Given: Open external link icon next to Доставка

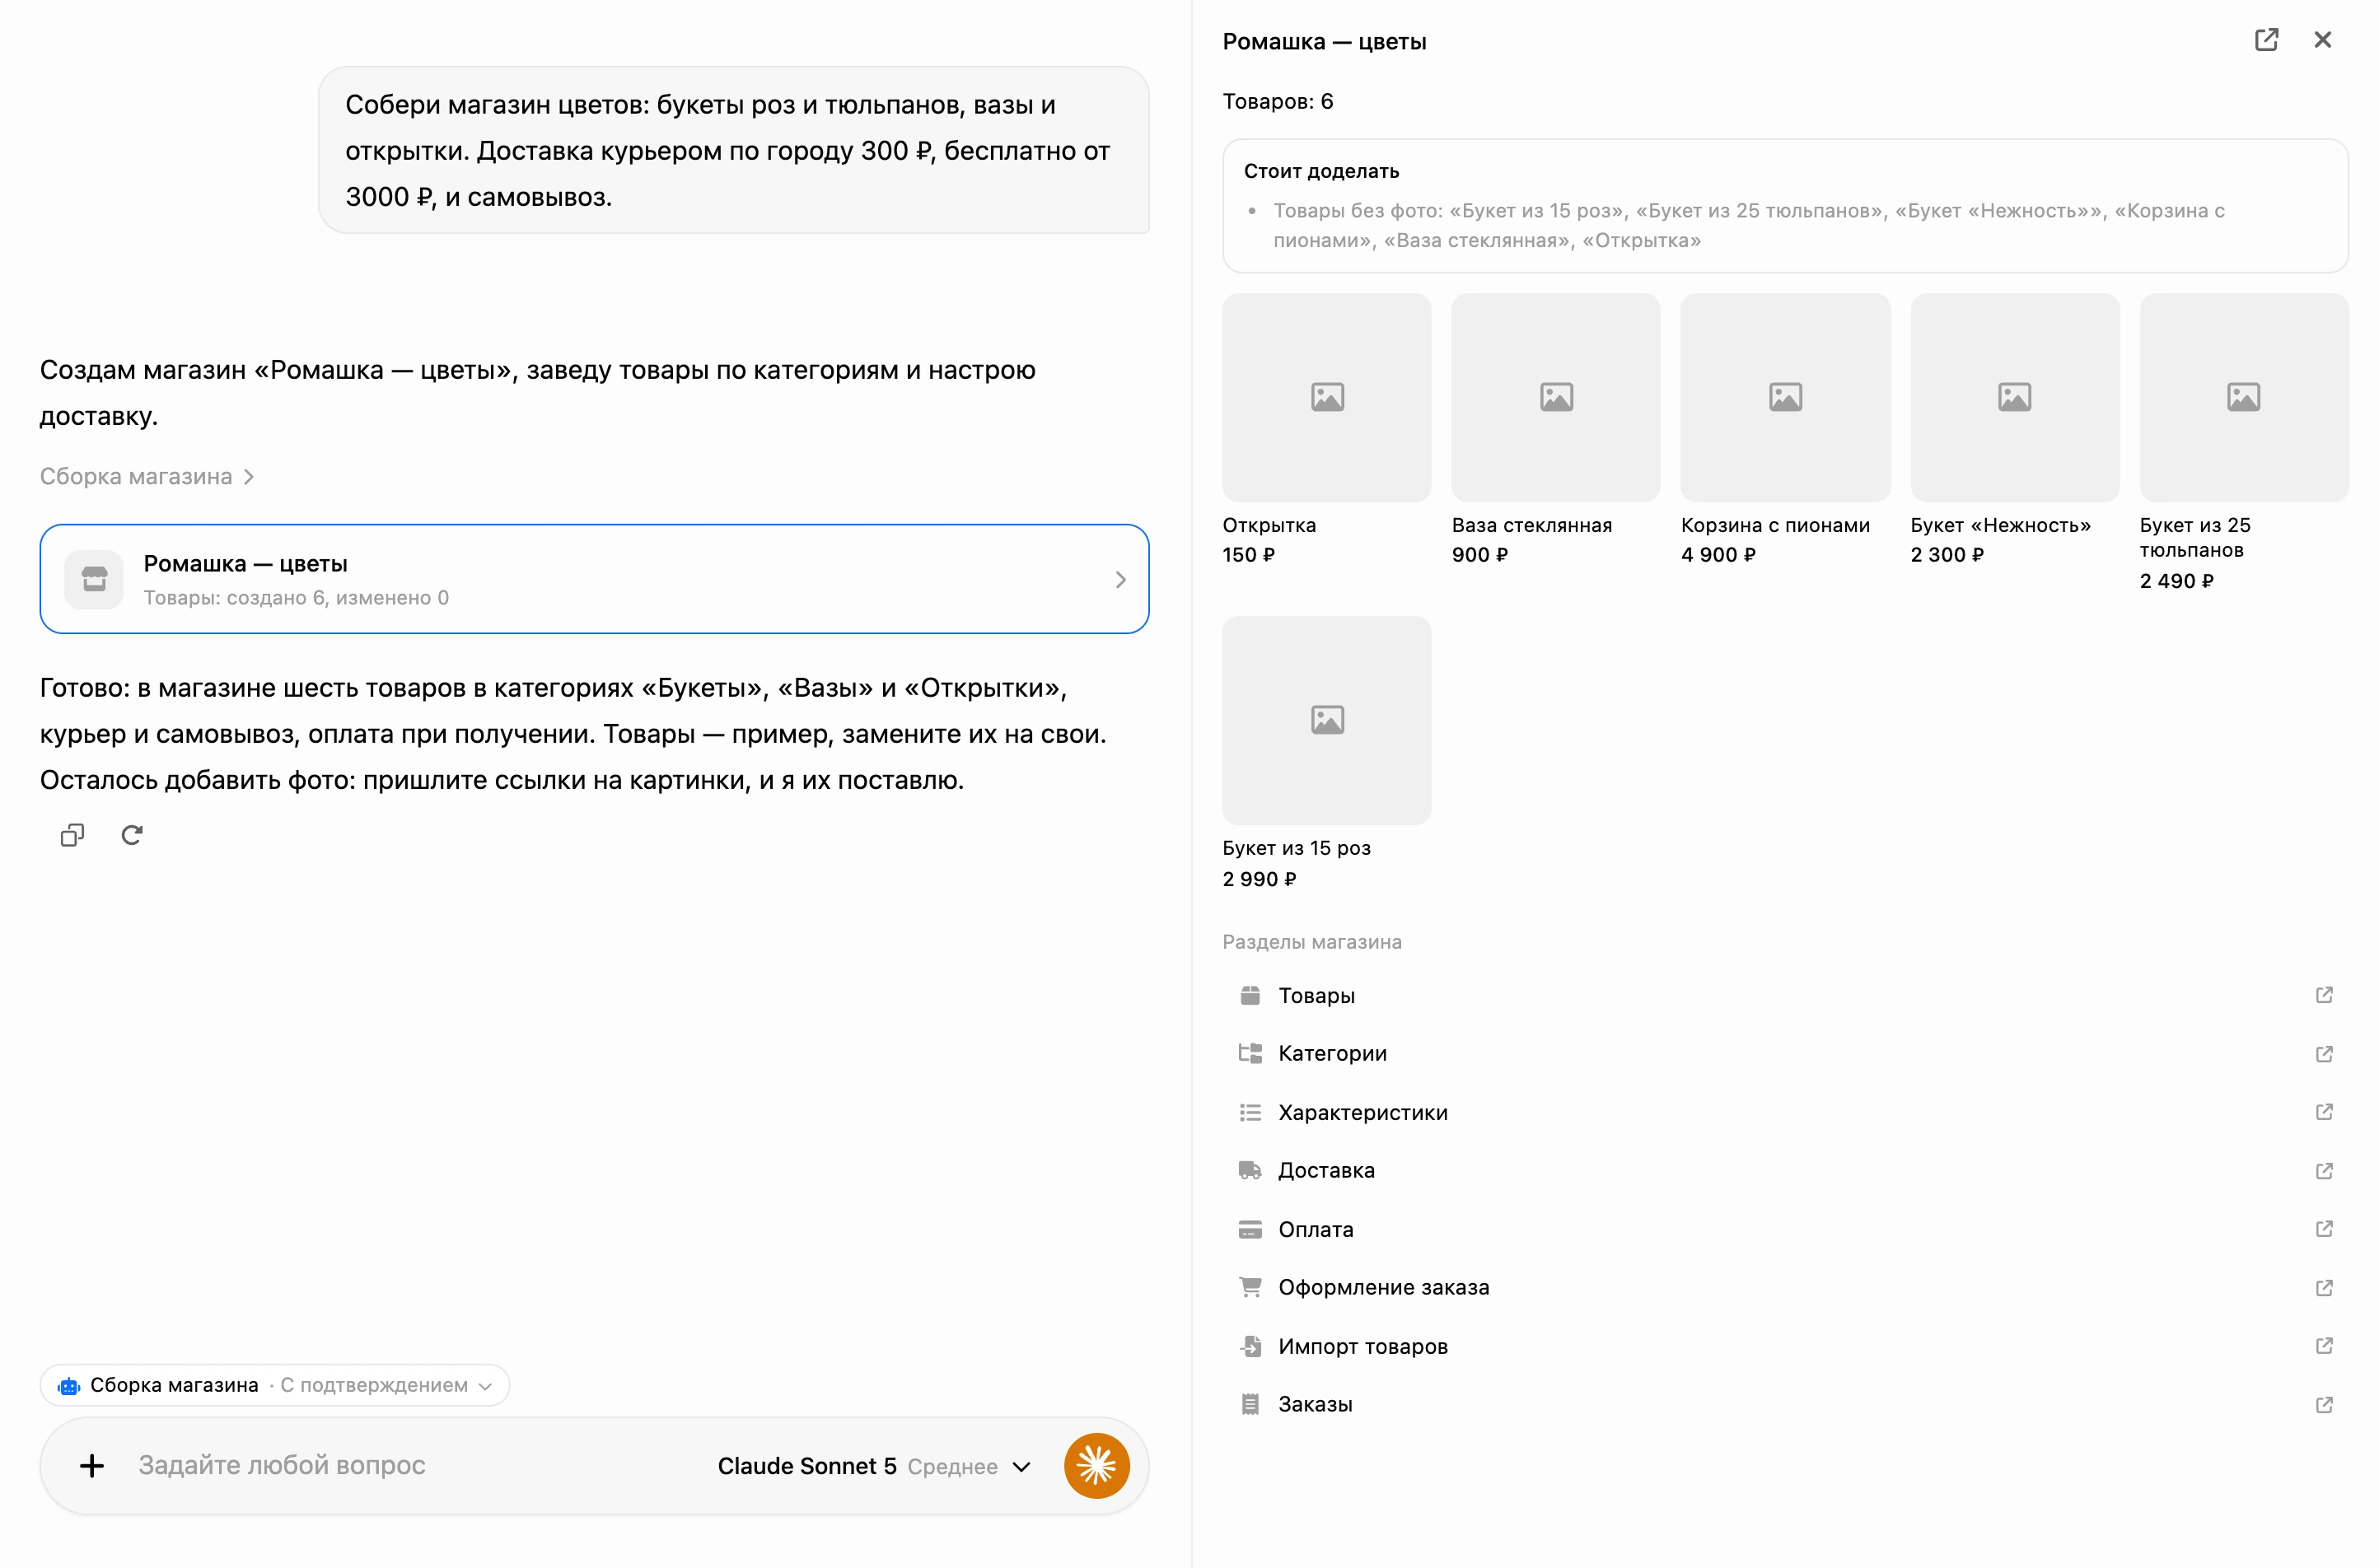Looking at the screenshot, I should point(2324,1170).
